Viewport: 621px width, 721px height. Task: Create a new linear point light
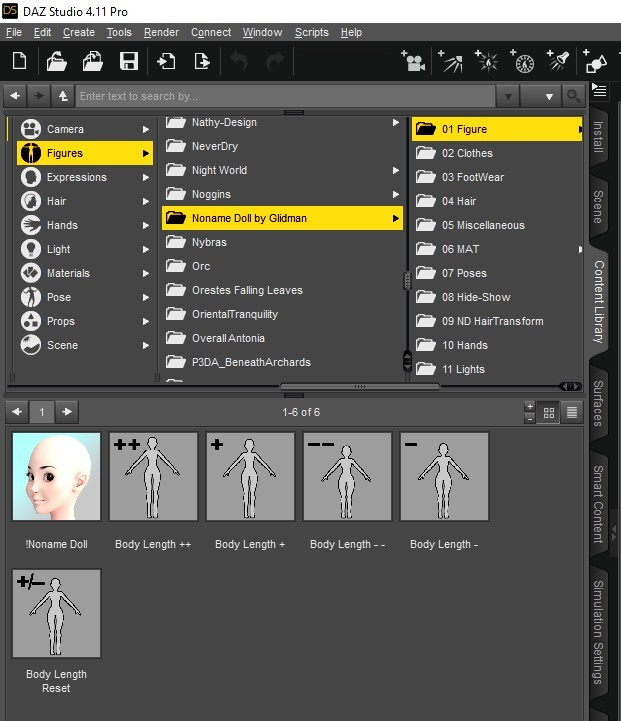pyautogui.click(x=523, y=61)
